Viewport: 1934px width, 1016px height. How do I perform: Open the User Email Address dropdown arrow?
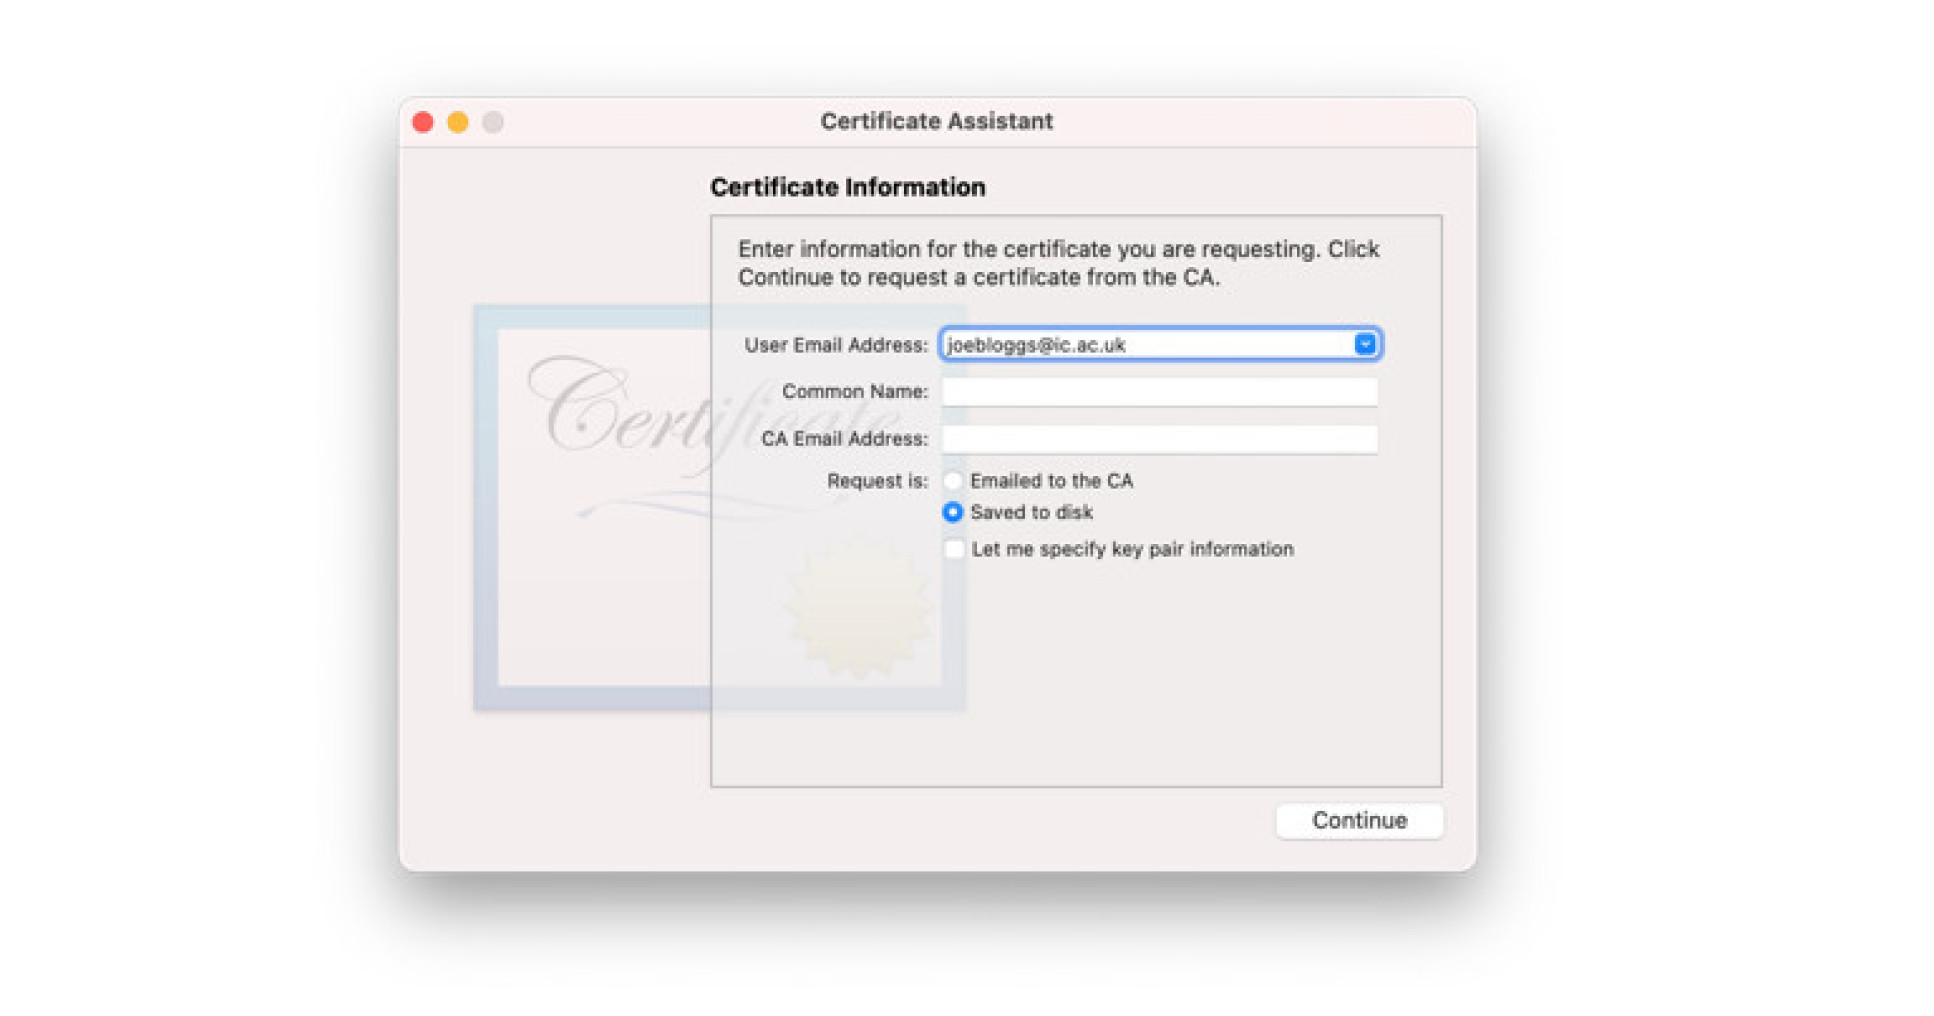click(x=1364, y=344)
